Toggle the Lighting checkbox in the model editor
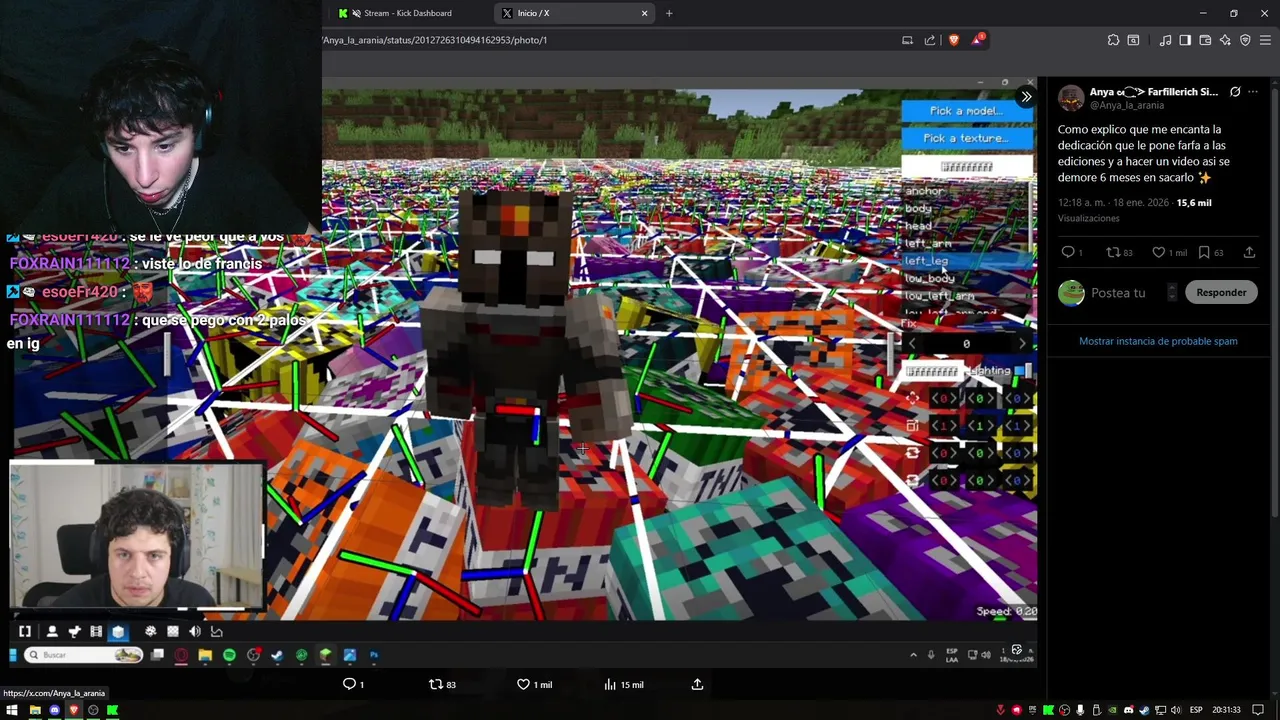The width and height of the screenshot is (1280, 720). coord(1023,370)
